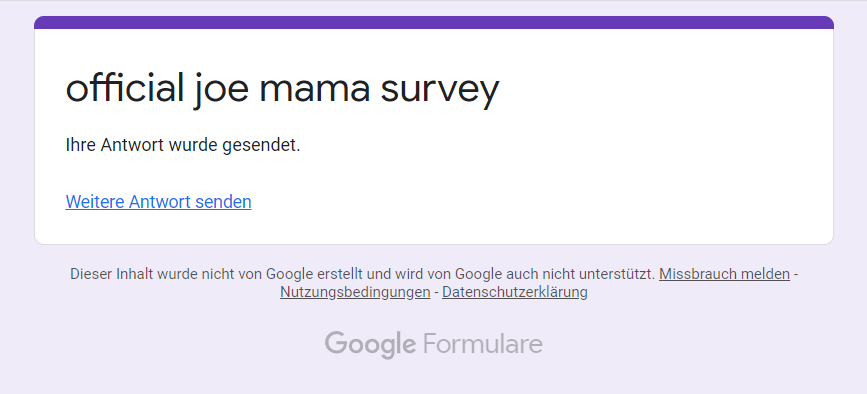Click the word mama in the title
867x394 pixels.
[x=314, y=92]
